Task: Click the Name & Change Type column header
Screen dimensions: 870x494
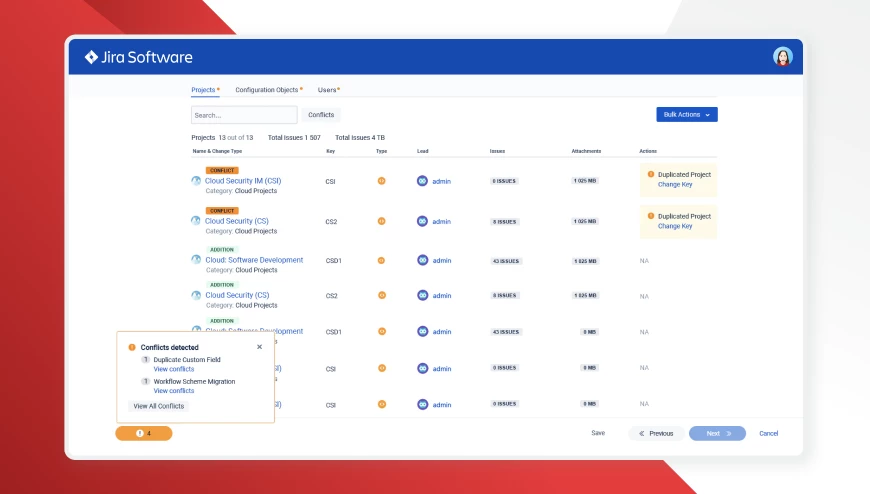Action: tap(217, 151)
